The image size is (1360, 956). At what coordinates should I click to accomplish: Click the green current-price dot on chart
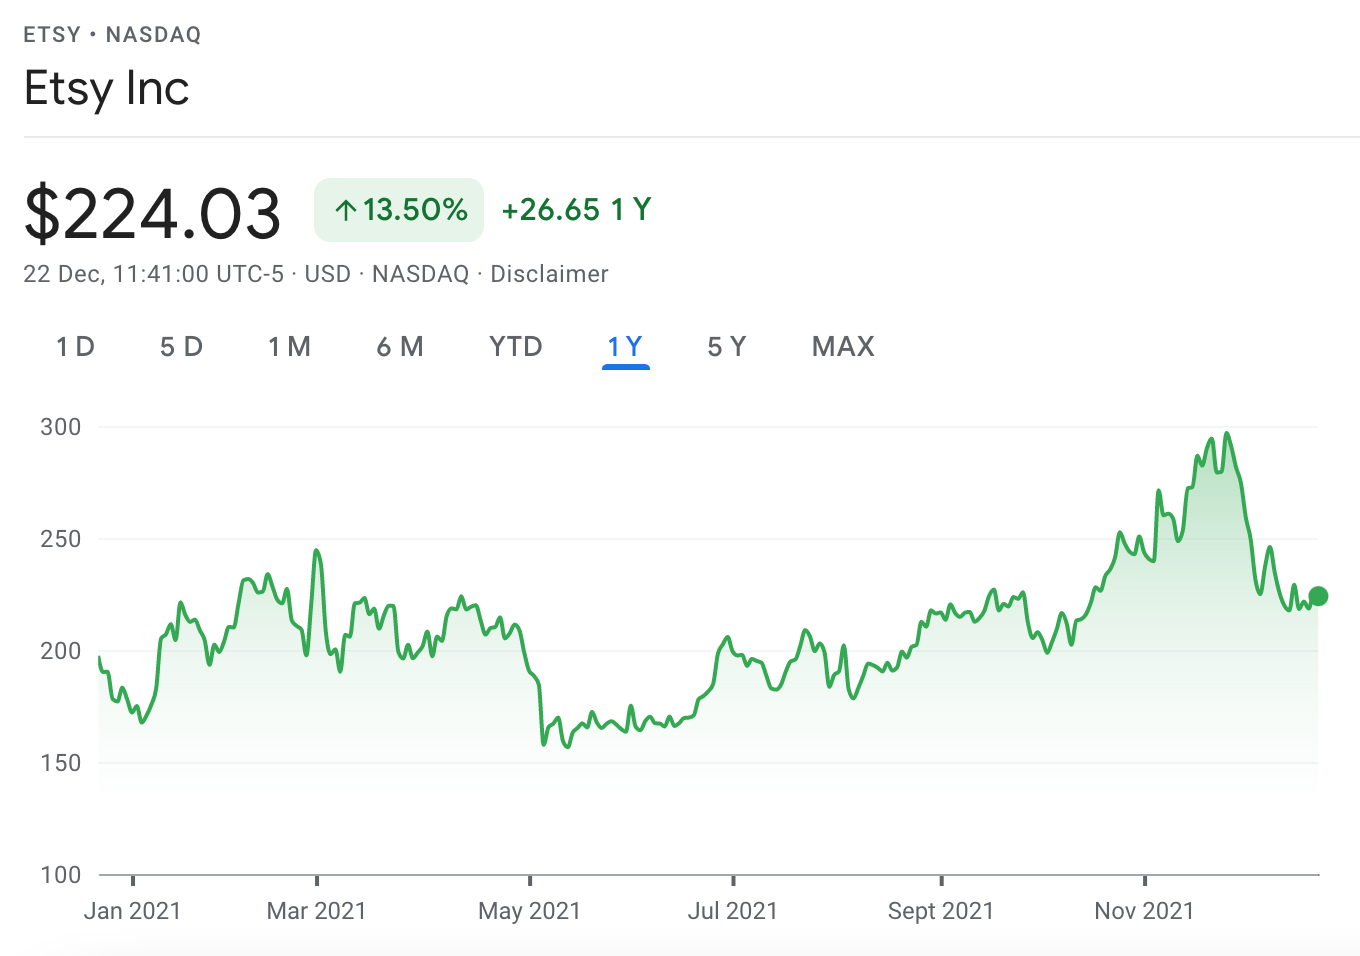(x=1318, y=596)
